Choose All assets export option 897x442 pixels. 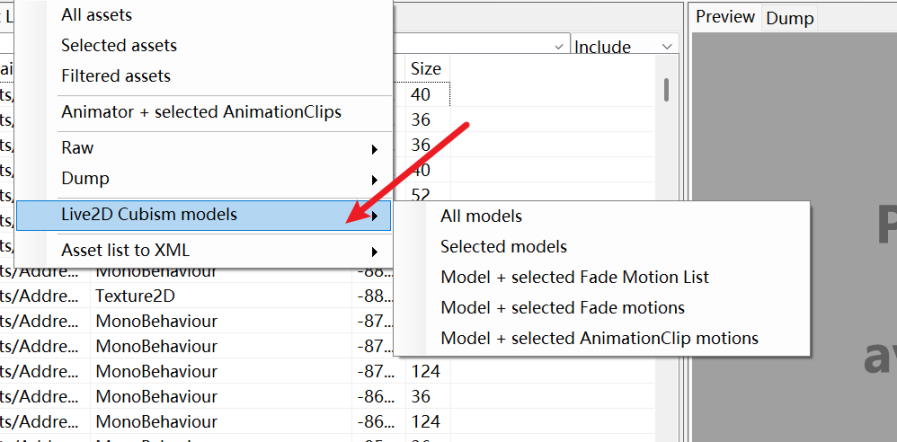point(203,15)
